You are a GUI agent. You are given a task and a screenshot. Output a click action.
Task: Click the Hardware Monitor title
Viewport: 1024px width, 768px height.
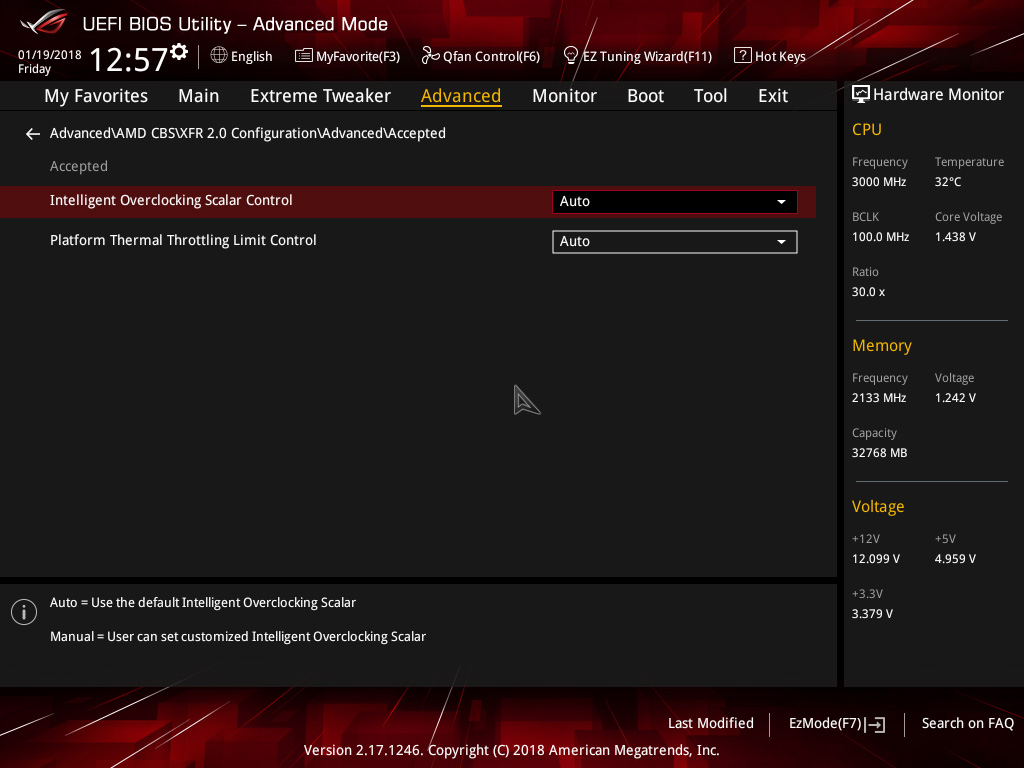point(938,95)
